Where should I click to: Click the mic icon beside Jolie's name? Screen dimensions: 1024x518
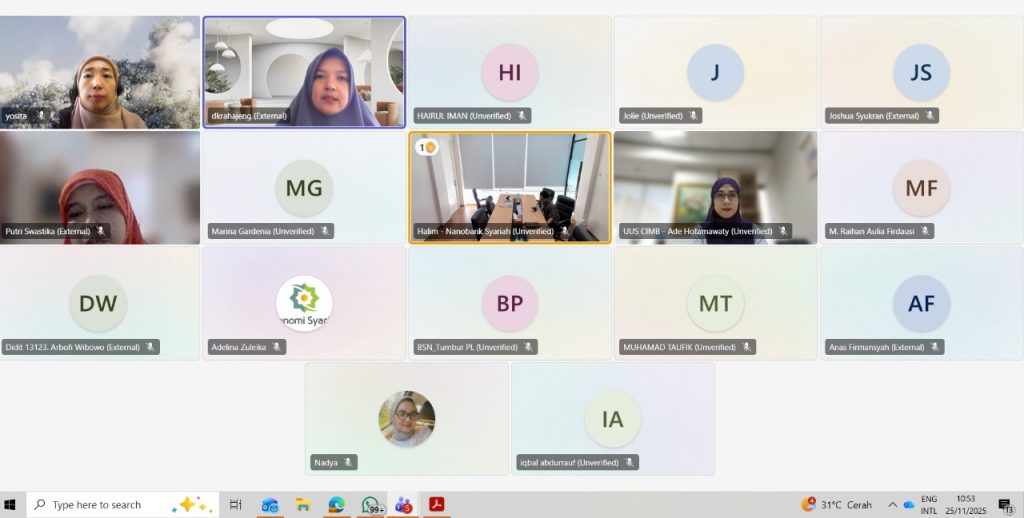tap(692, 116)
